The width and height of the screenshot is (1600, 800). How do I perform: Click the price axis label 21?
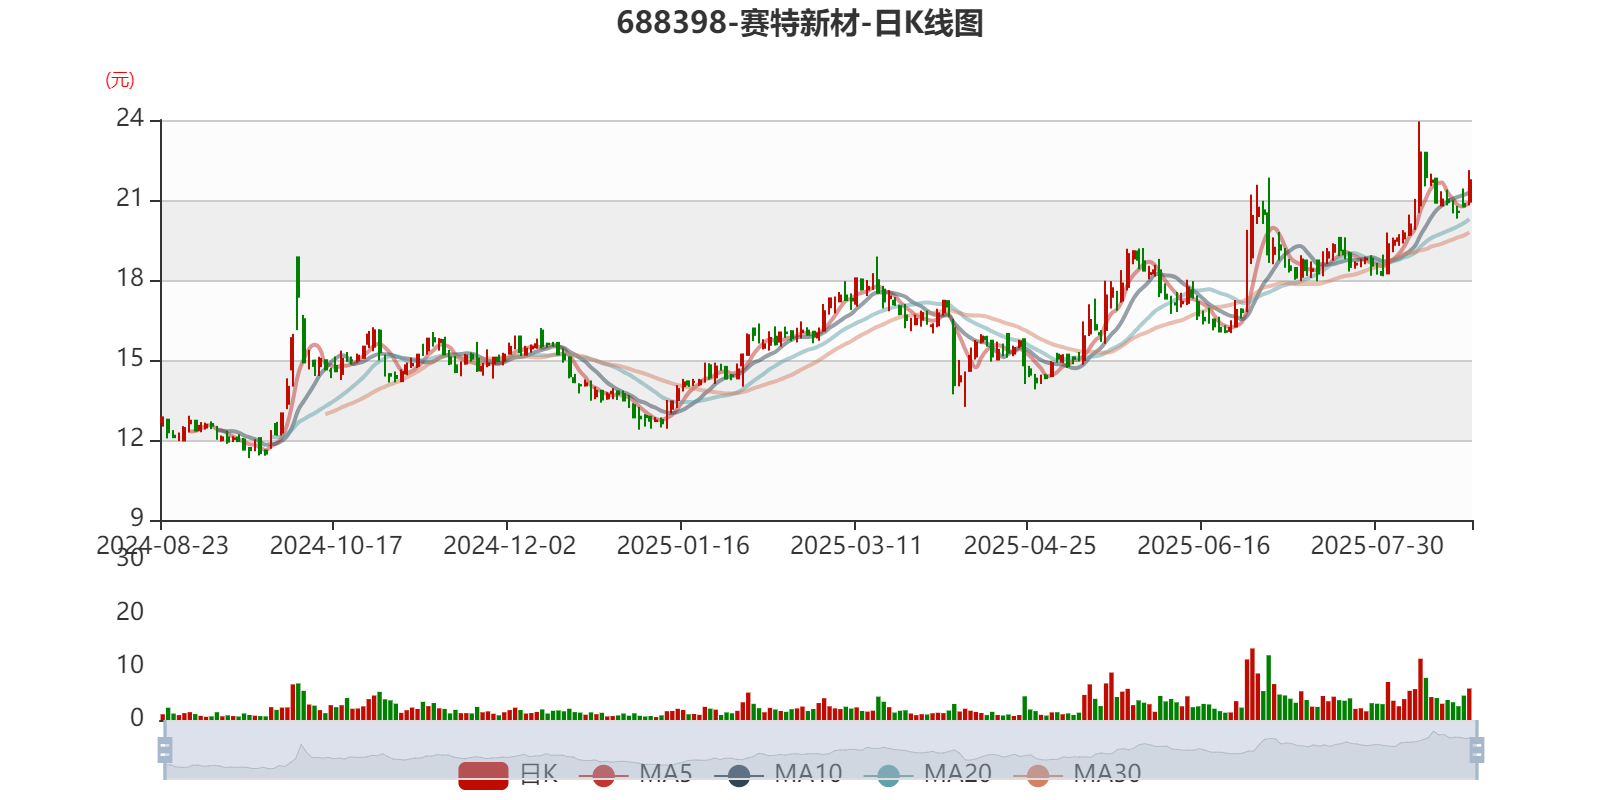click(x=130, y=199)
